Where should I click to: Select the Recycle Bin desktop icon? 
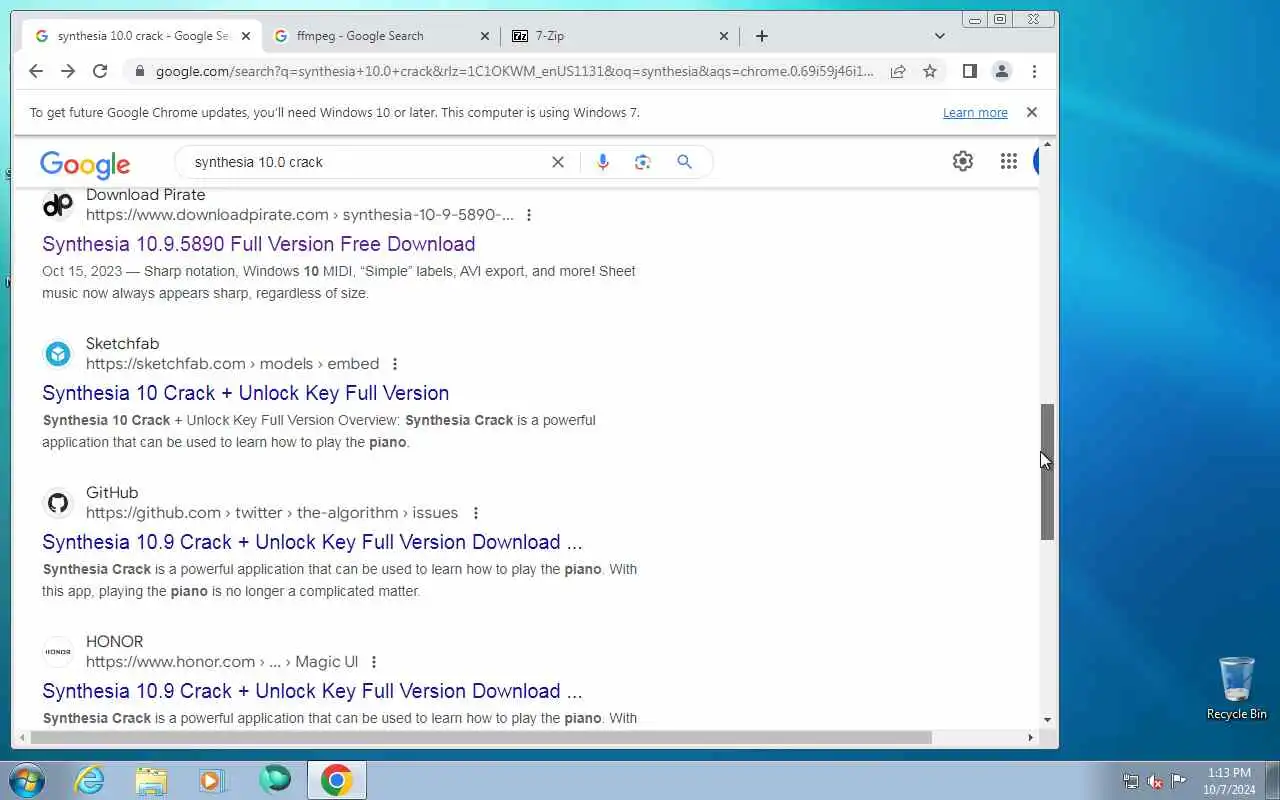point(1237,688)
